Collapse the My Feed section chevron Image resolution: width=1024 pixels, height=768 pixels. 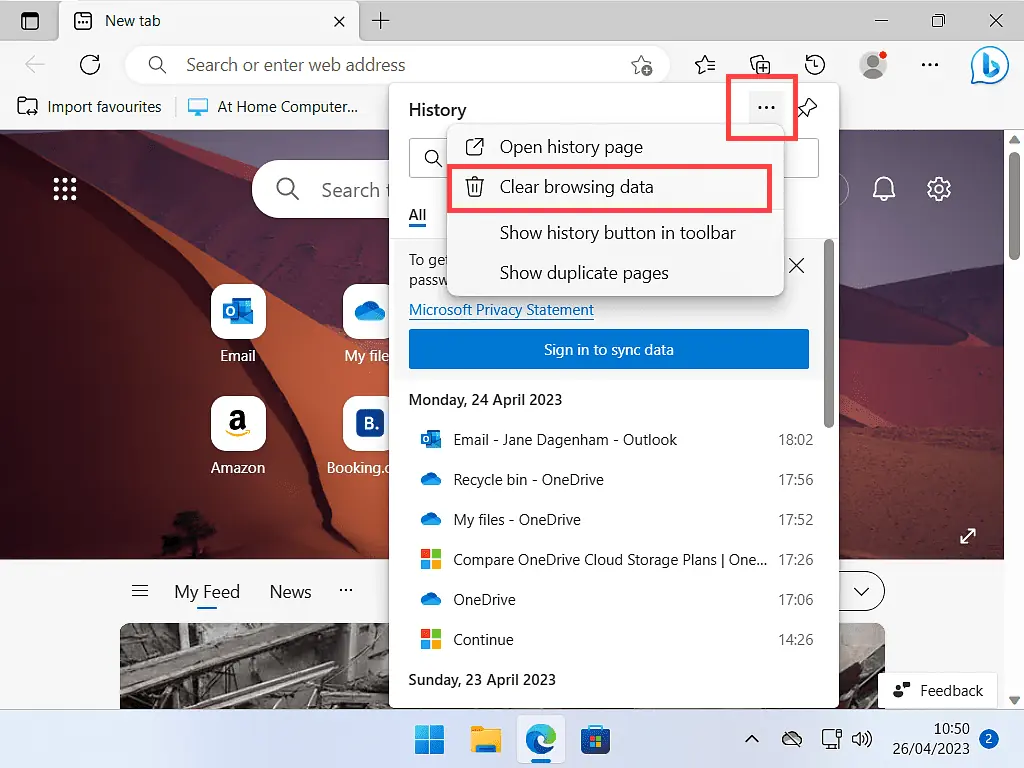click(x=861, y=591)
